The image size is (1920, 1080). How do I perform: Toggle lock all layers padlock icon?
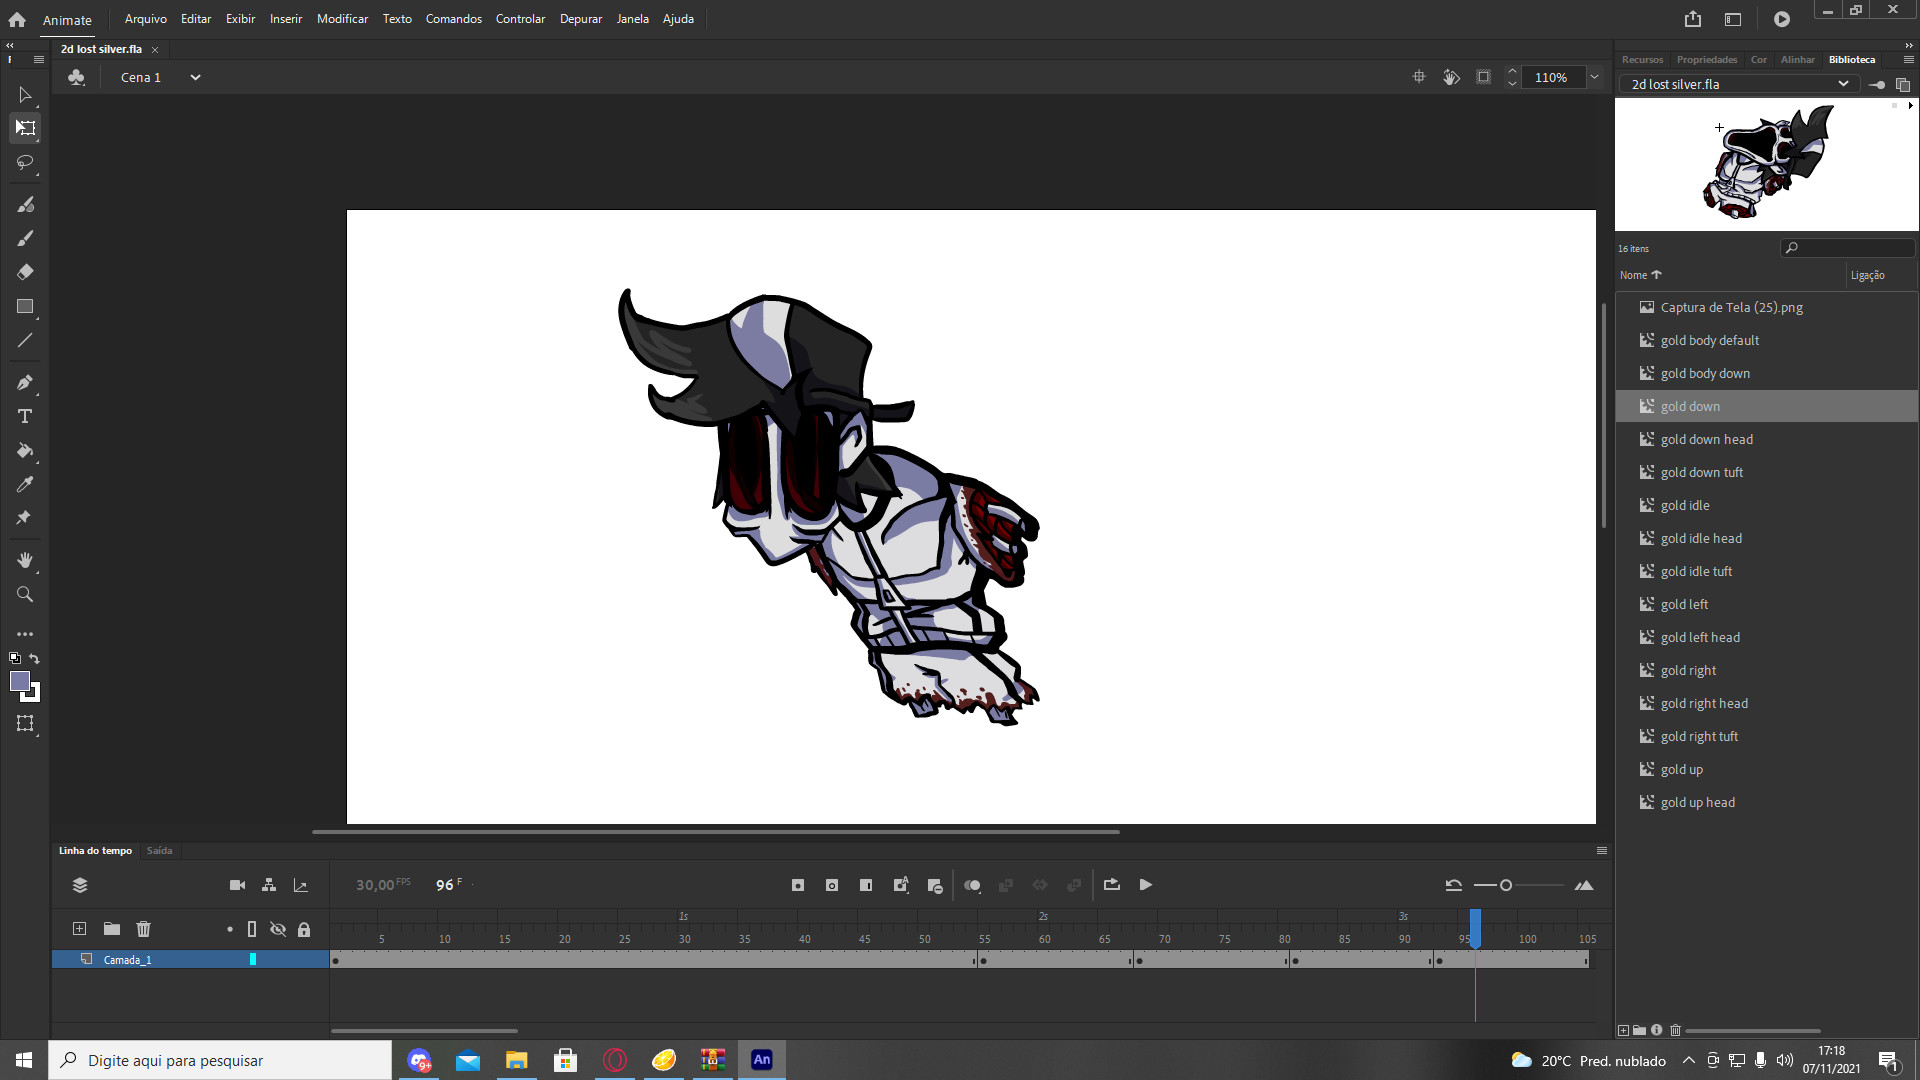304,929
